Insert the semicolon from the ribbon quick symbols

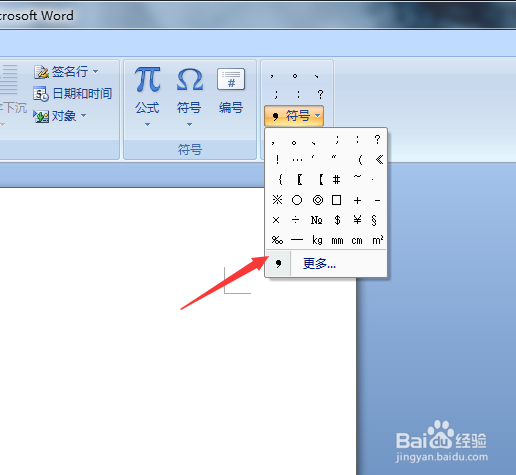275,94
